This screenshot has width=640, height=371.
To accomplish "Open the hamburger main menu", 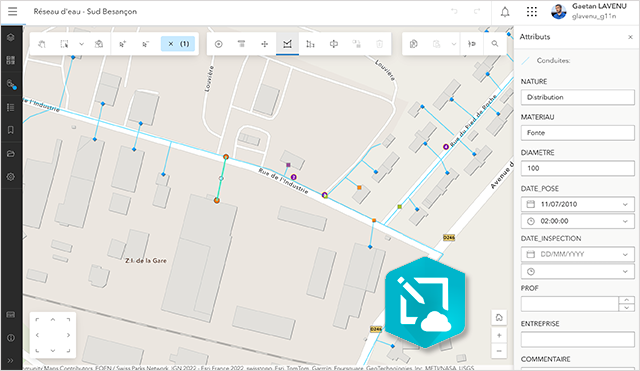I will 13,11.
